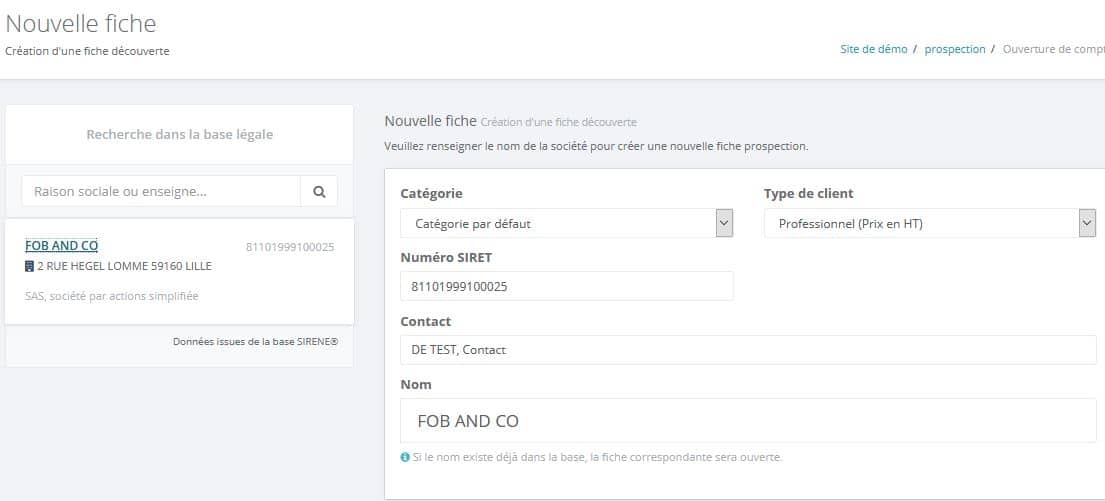1105x501 pixels.
Task: Focus the Contact input field
Action: coord(748,350)
